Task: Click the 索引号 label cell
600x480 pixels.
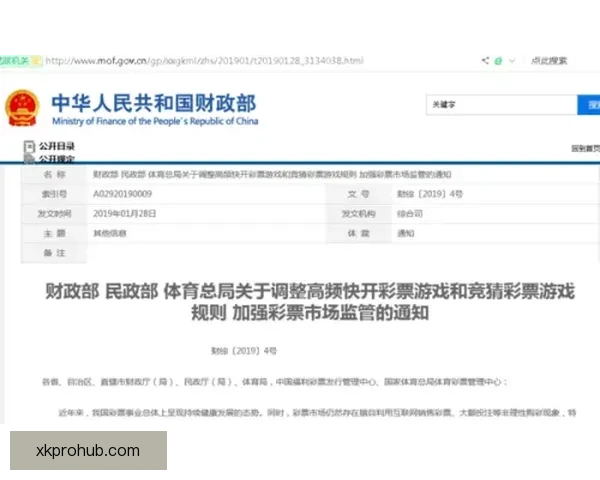Action: 54,194
